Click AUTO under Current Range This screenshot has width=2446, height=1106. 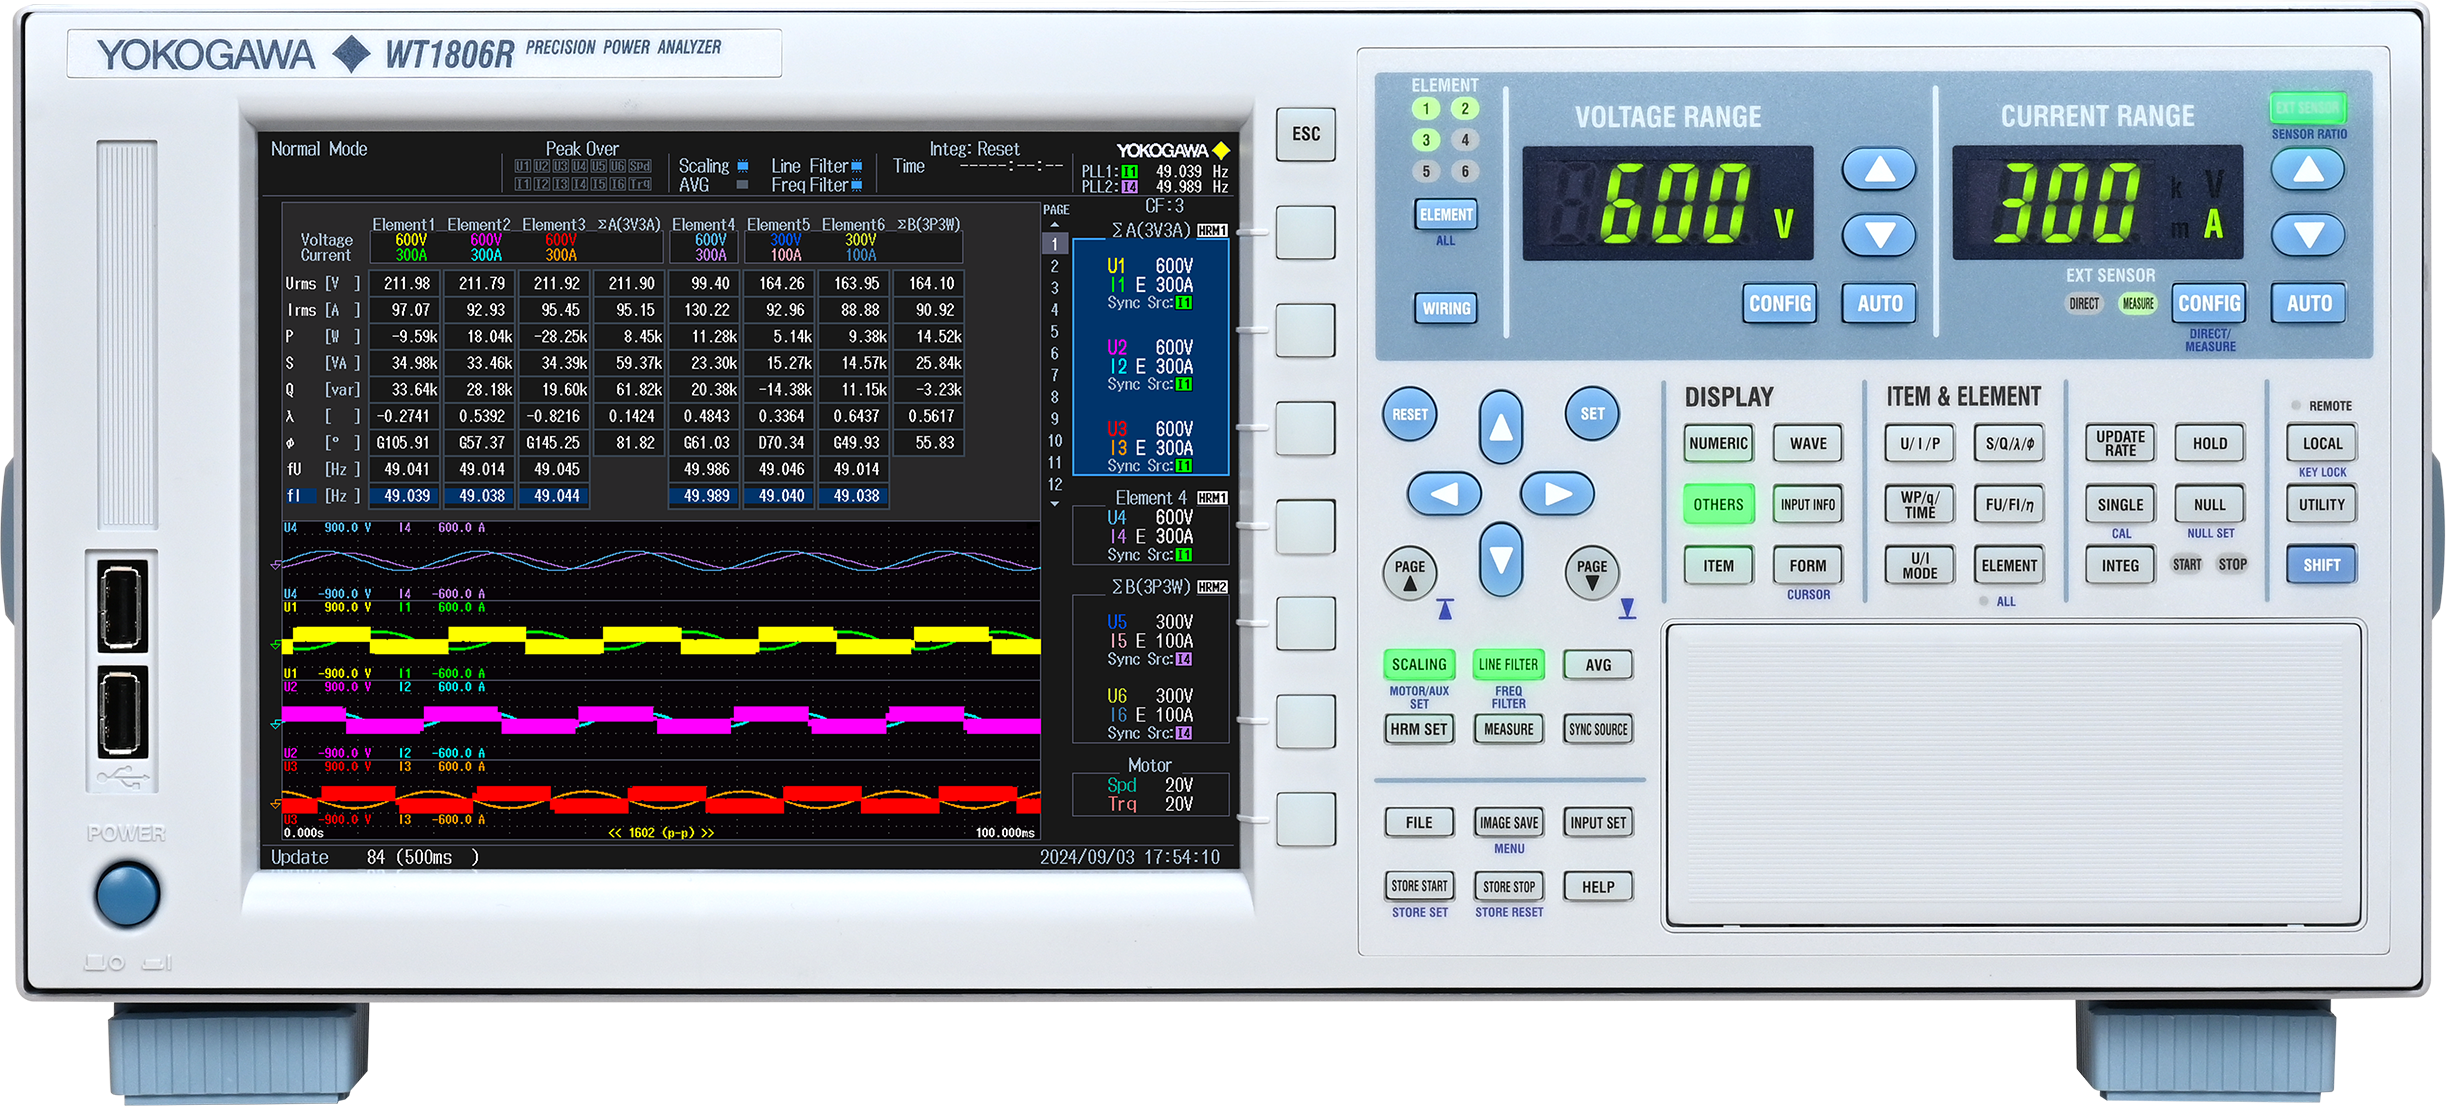[x=2308, y=303]
